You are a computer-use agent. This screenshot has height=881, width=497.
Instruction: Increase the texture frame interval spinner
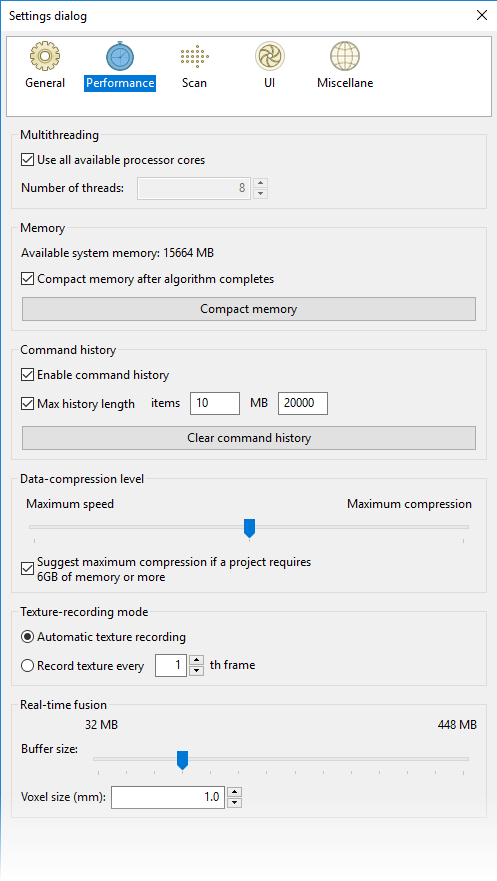pos(197,661)
